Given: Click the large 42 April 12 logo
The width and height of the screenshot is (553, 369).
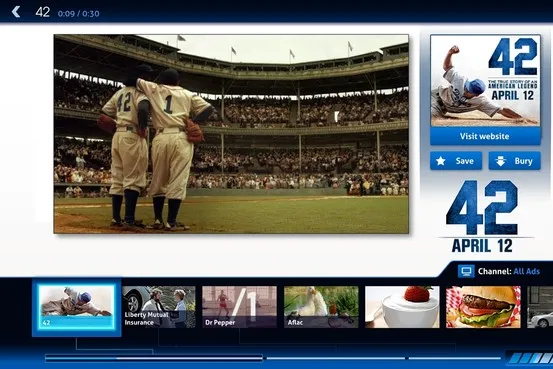Looking at the screenshot, I should click(x=482, y=216).
